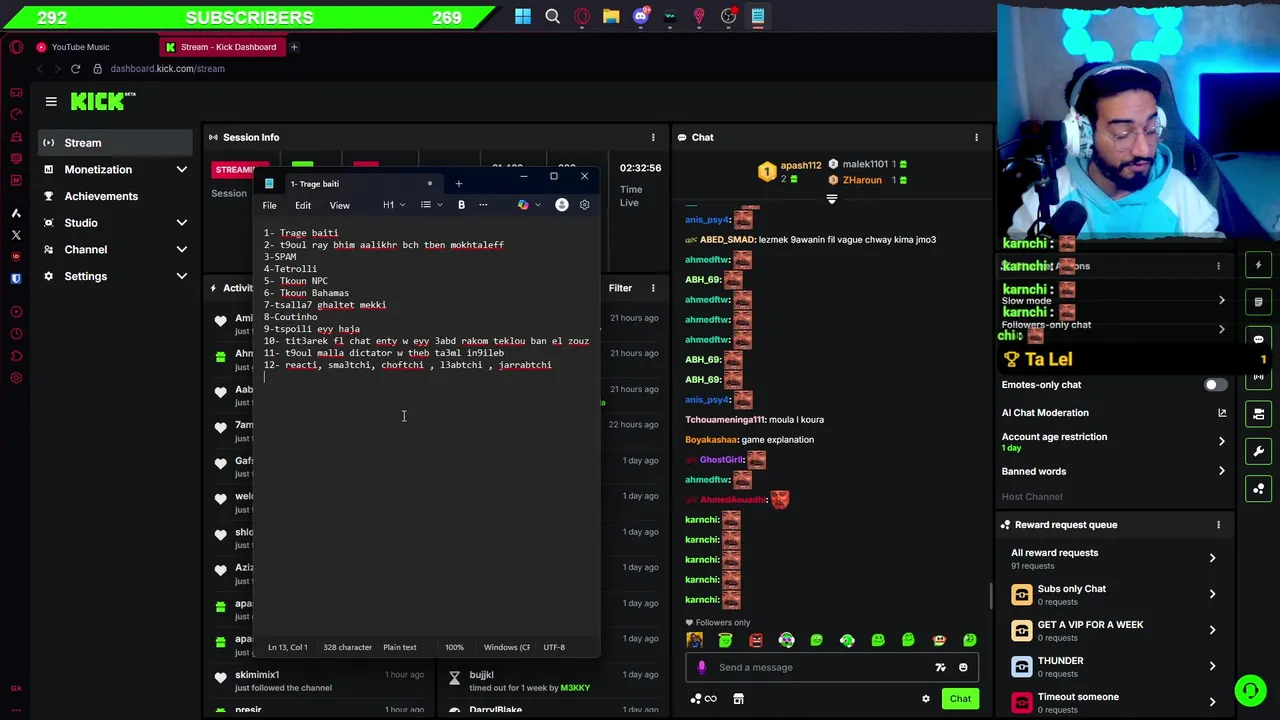Send message with green Chat button

[960, 699]
